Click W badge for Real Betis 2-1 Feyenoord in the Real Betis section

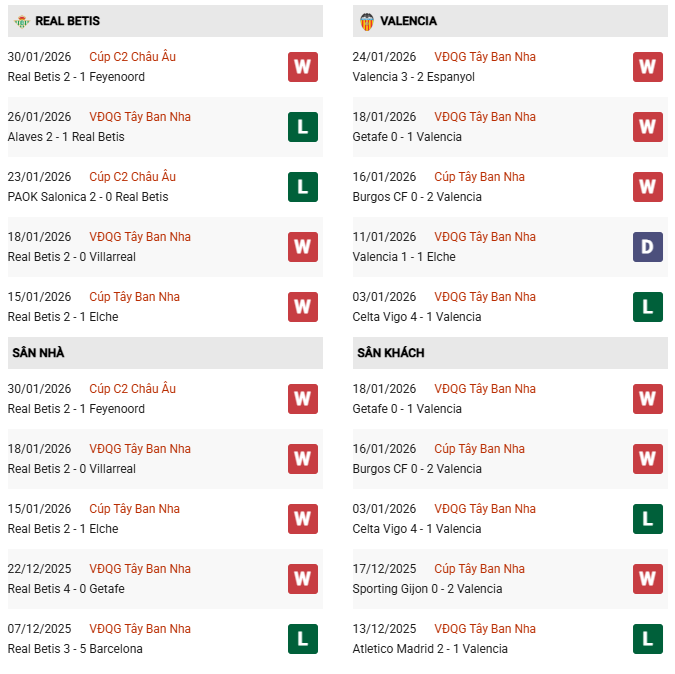tap(303, 67)
